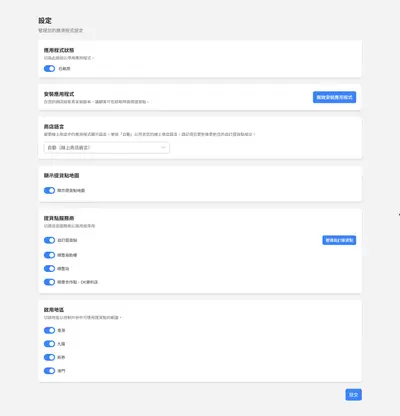Disable the 澳門 region toggle
Viewport: 400px width, 416px height.
click(x=49, y=371)
